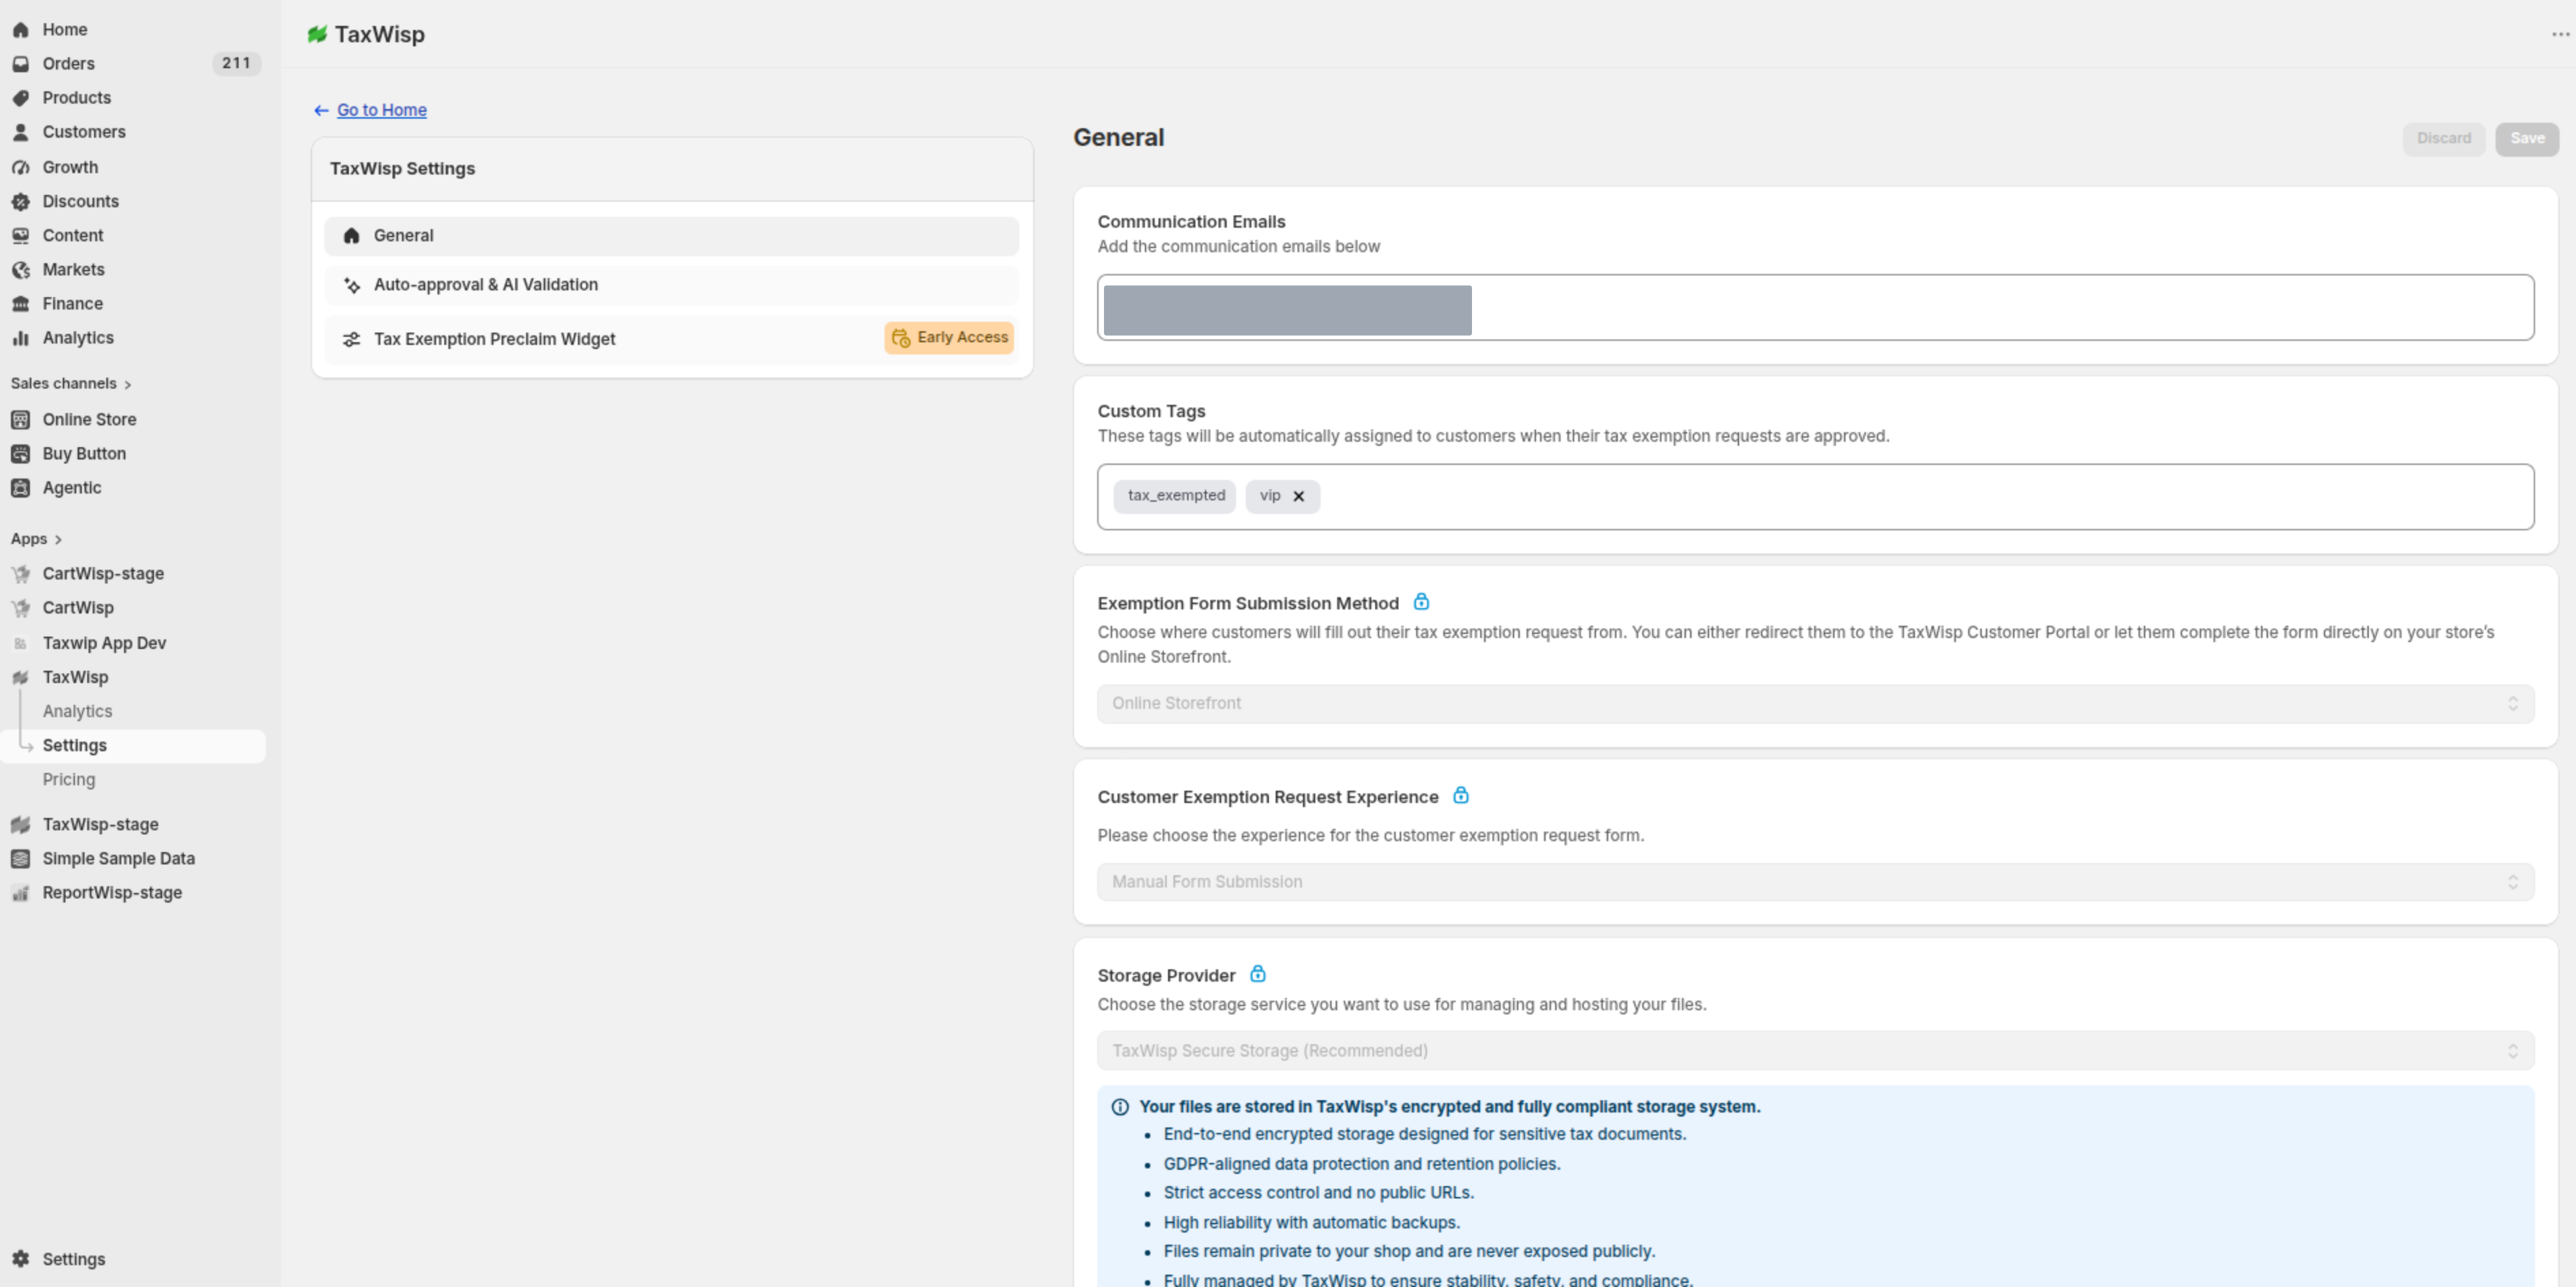Screen dimensions: 2576x1287
Task: Click the Communication Emails input field
Action: pyautogui.click(x=1815, y=308)
